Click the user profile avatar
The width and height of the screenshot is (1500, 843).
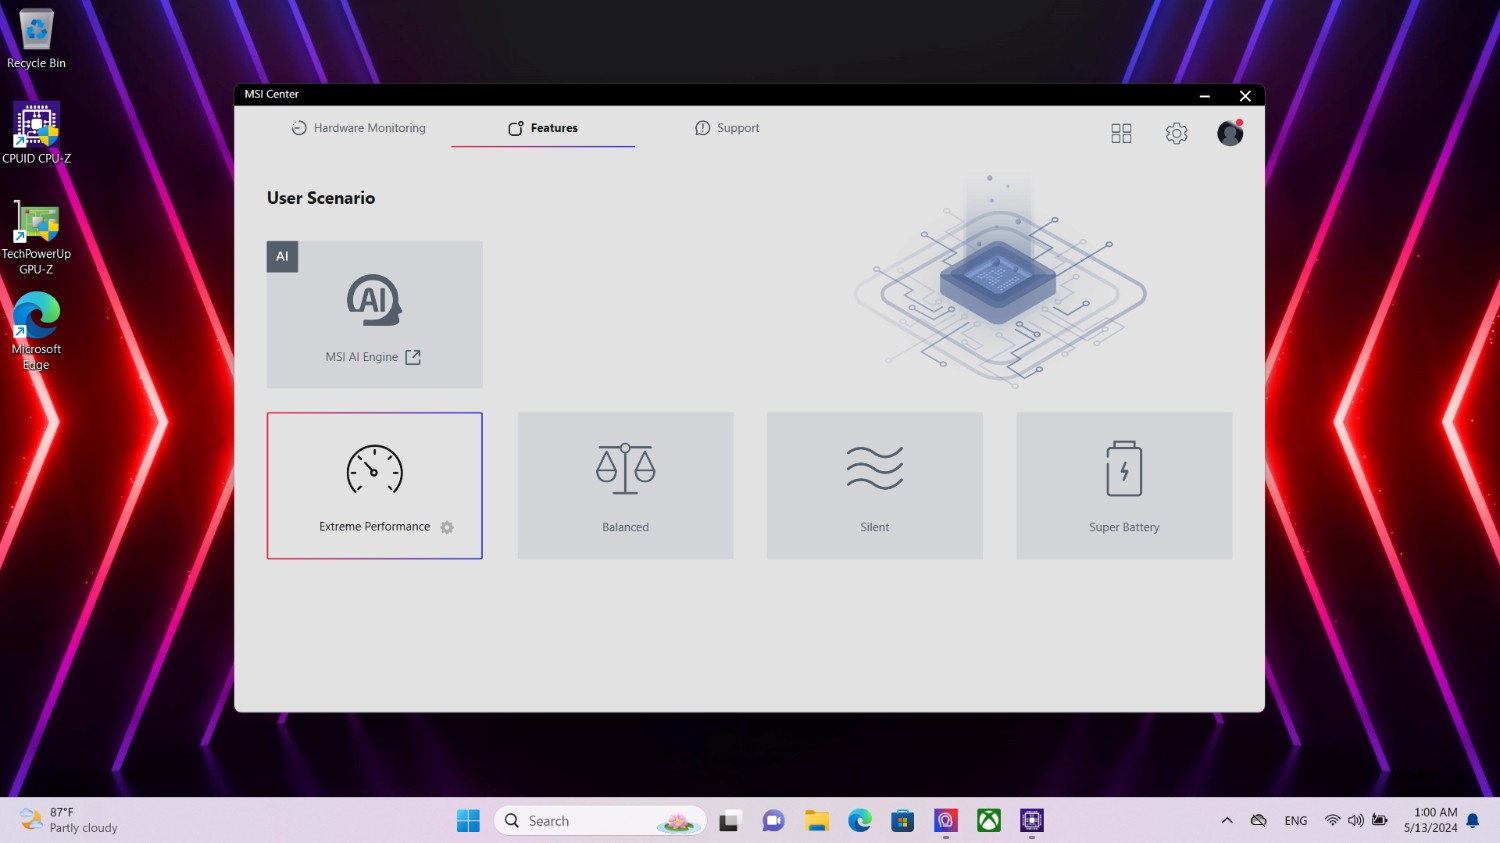click(x=1230, y=133)
